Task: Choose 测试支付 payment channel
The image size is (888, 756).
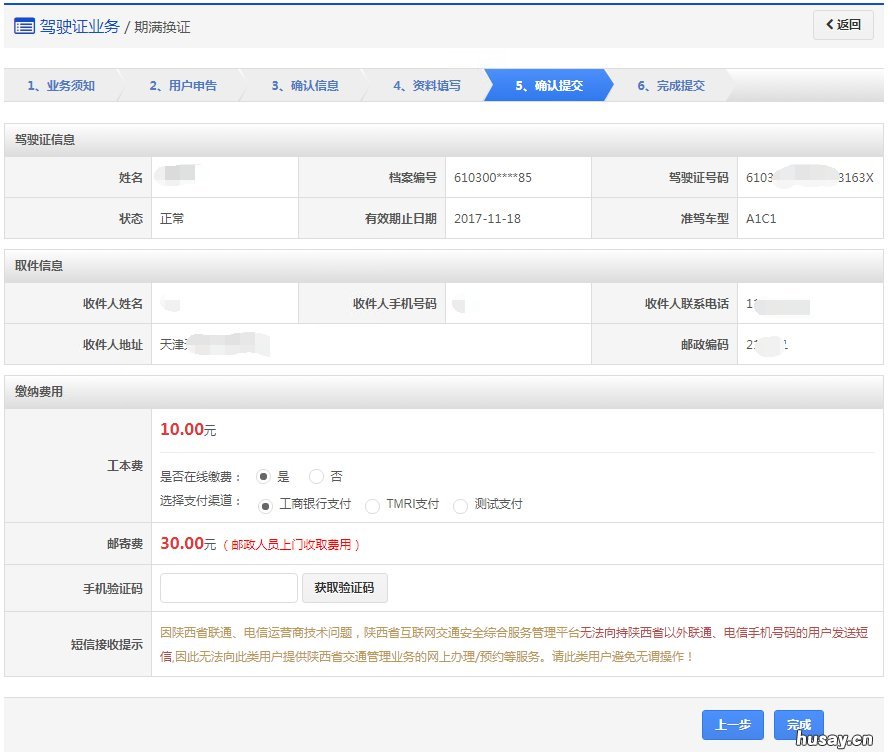Action: [460, 505]
